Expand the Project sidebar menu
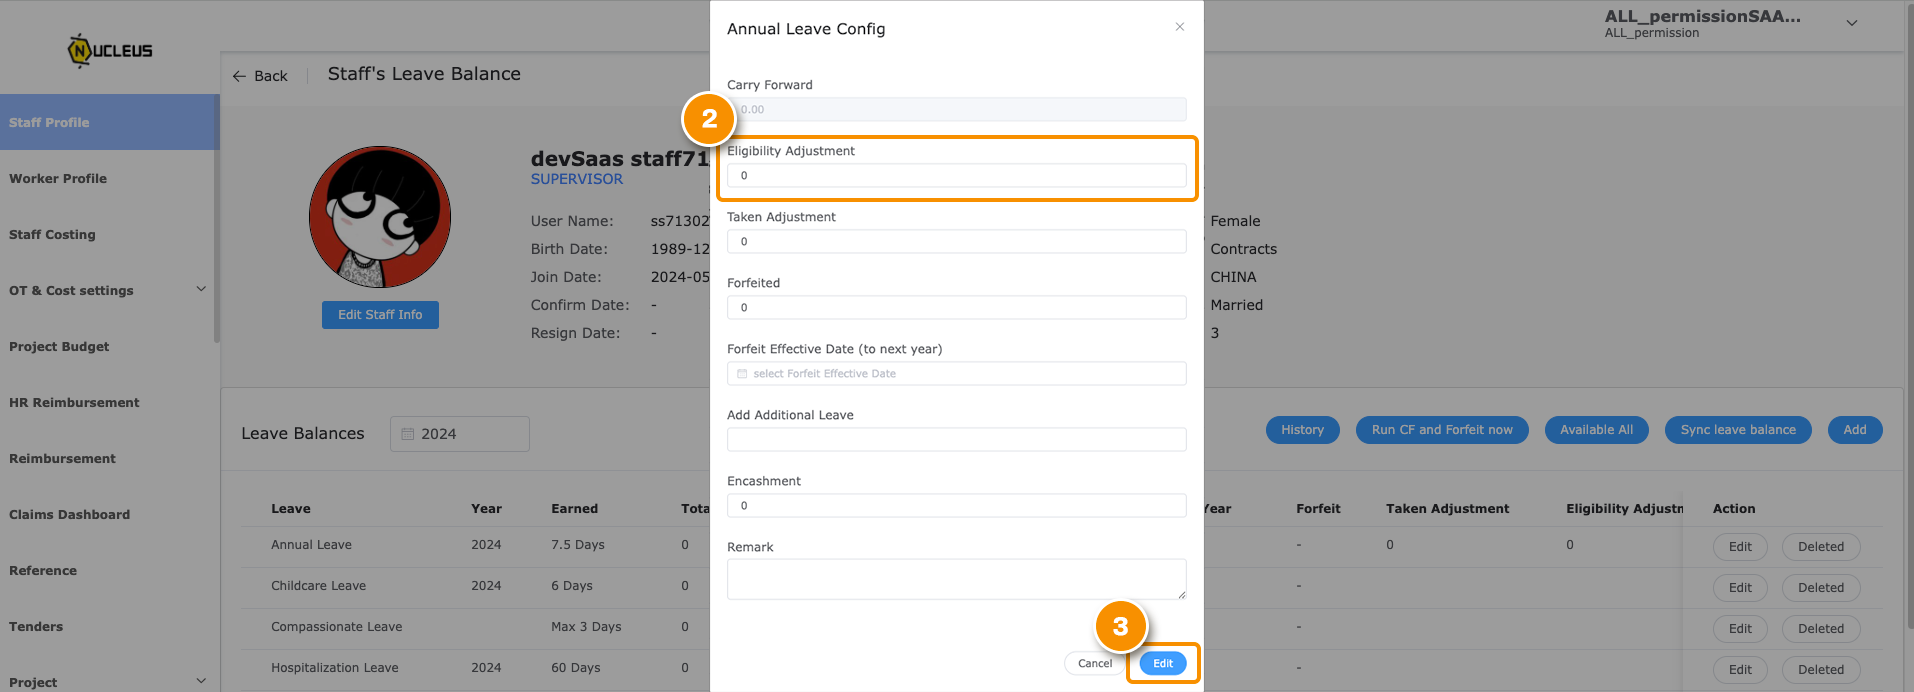This screenshot has height=692, width=1914. pyautogui.click(x=201, y=681)
